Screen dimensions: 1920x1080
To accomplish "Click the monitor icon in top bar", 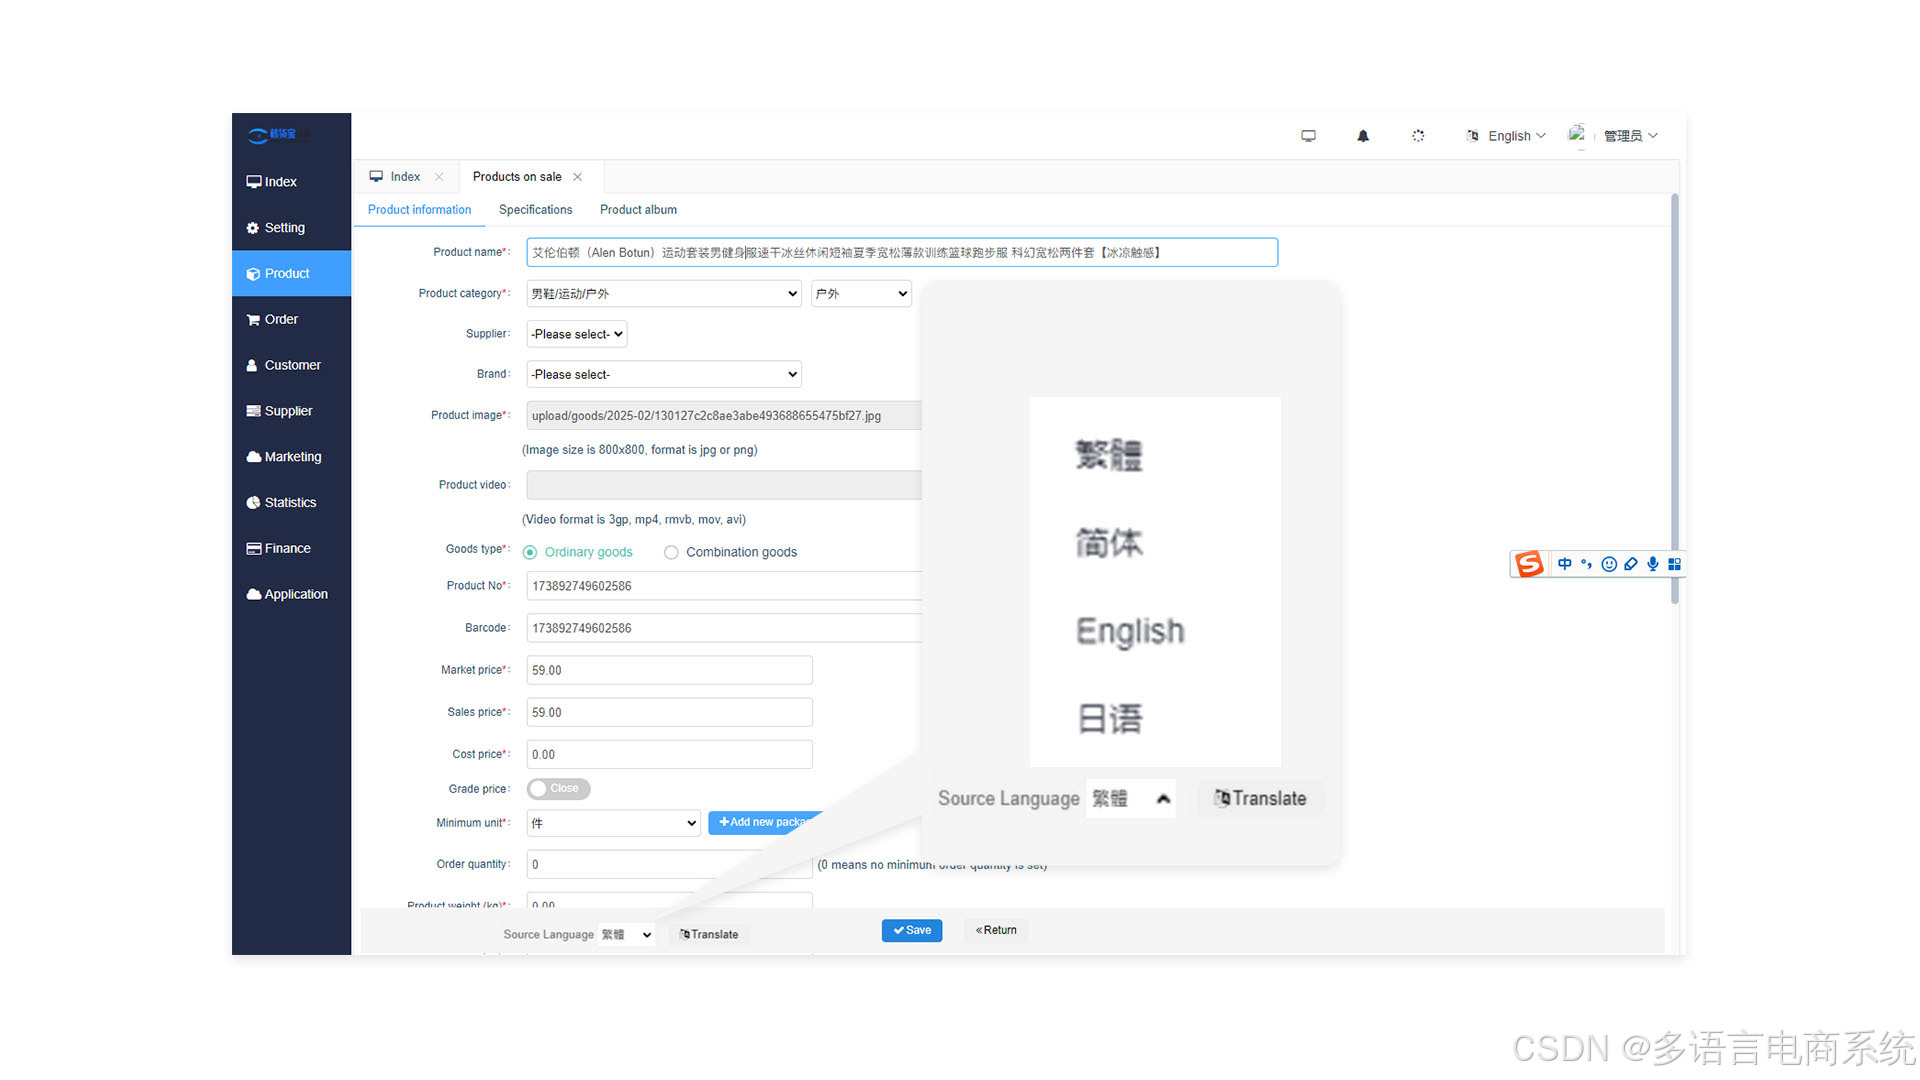I will point(1308,136).
